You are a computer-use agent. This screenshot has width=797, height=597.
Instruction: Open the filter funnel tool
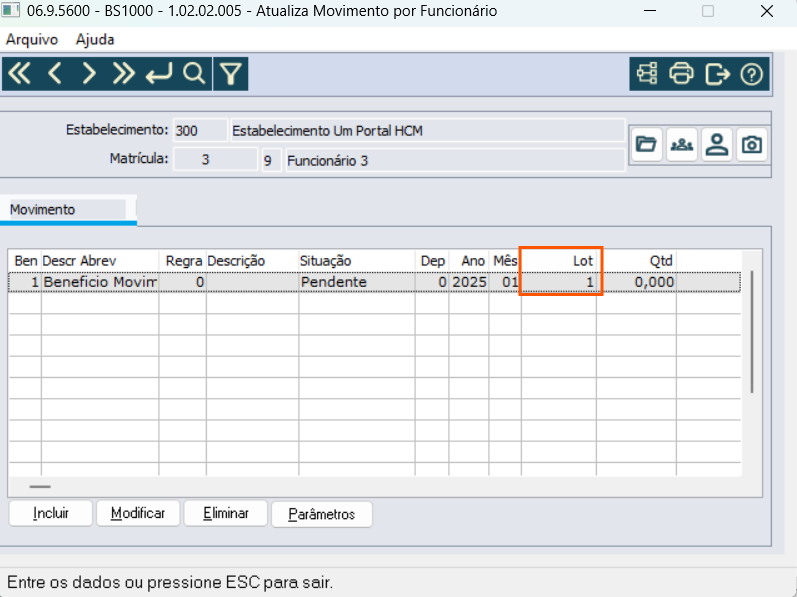231,74
